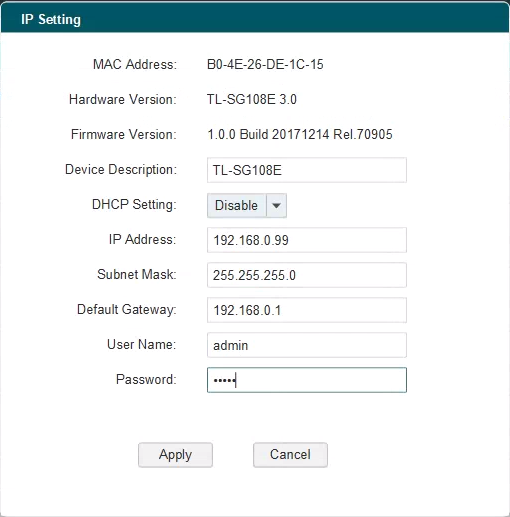Click the MAC Address label

point(135,64)
